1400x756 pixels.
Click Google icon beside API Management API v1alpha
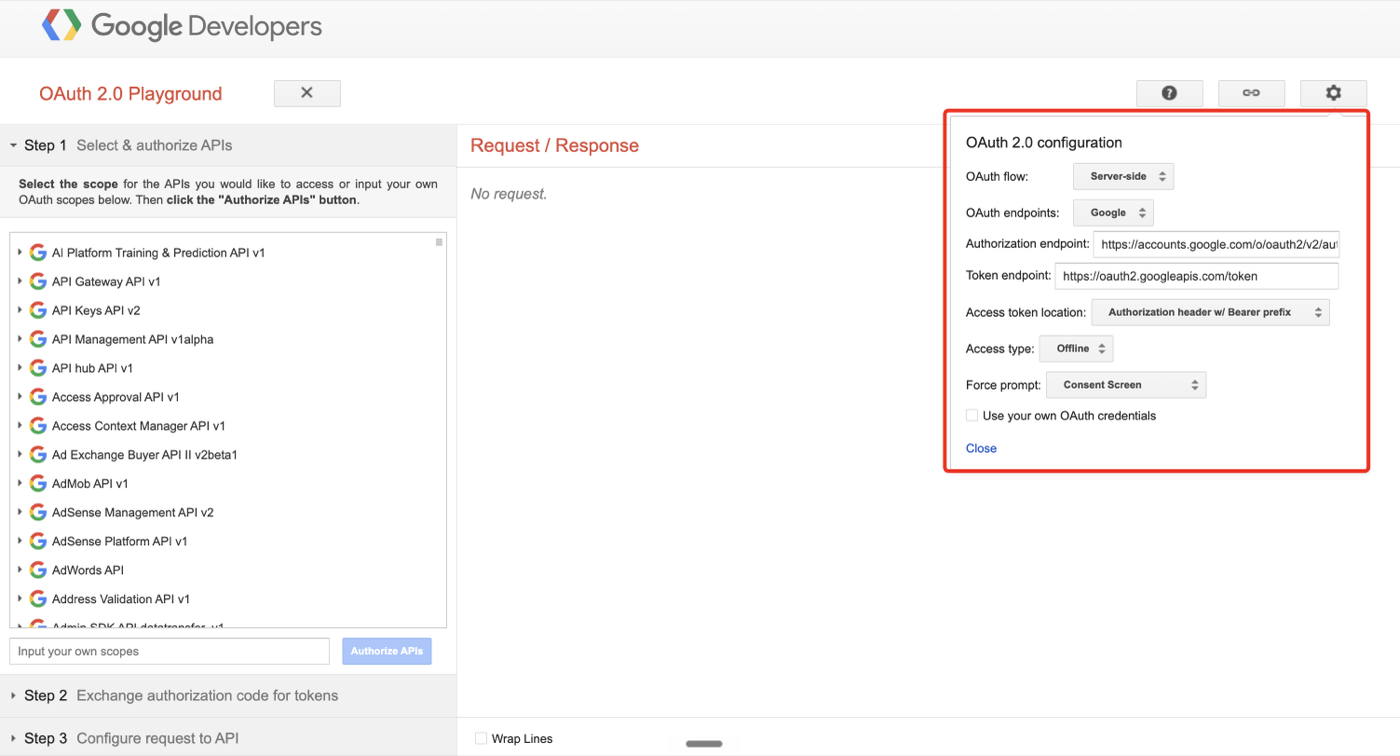pyautogui.click(x=38, y=340)
